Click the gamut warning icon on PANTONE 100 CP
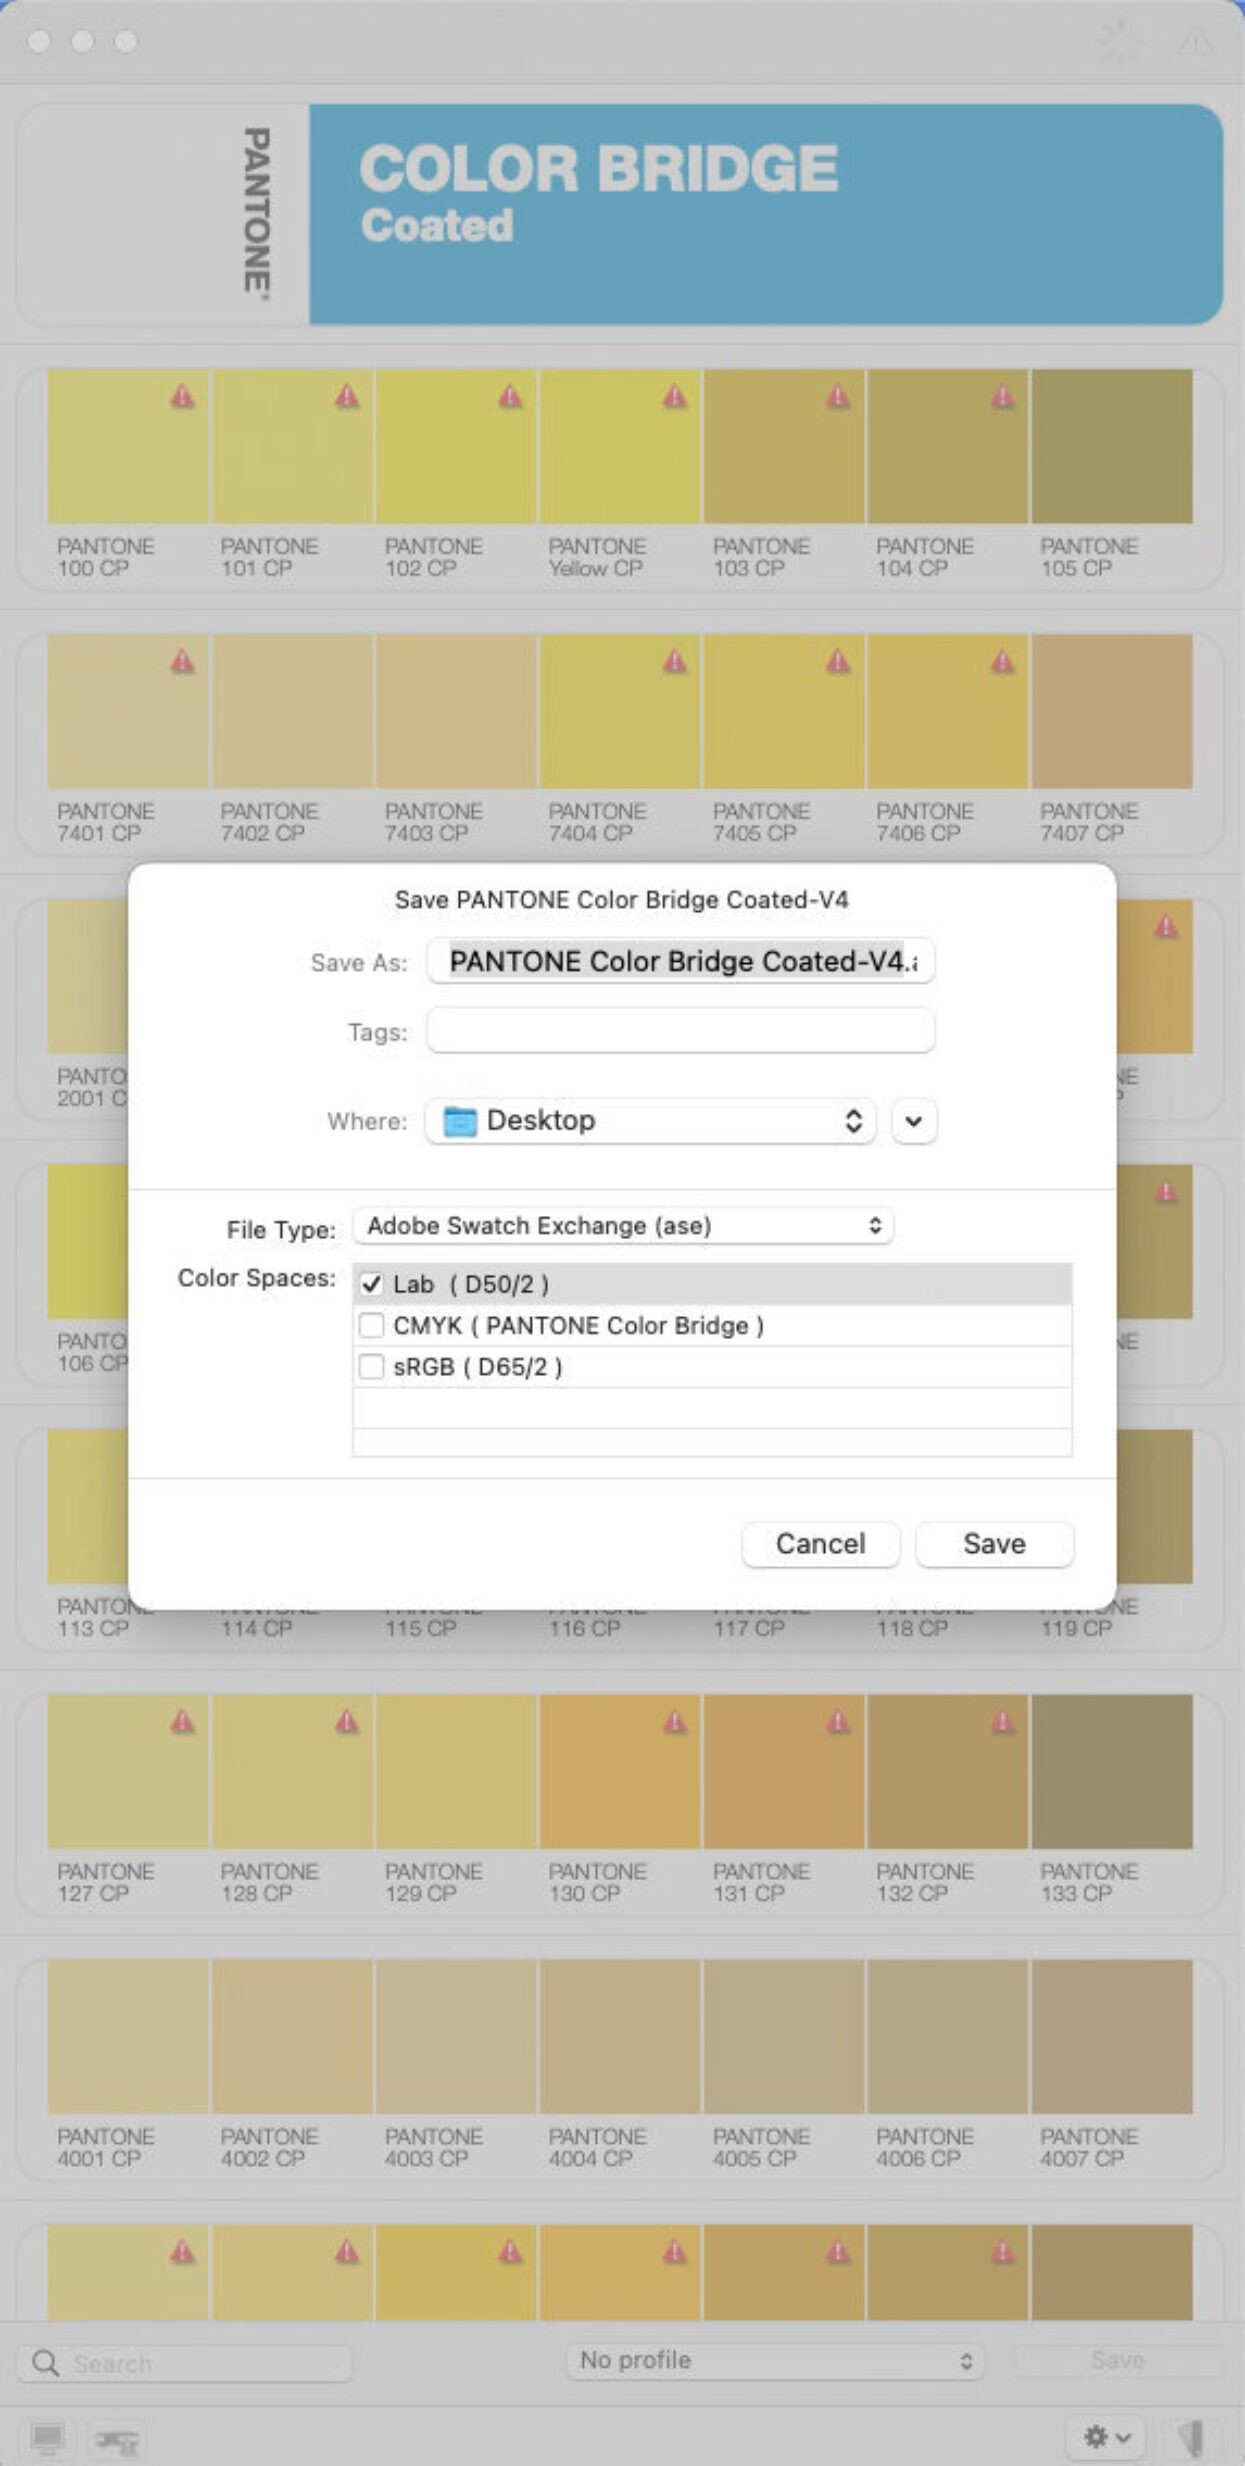This screenshot has height=2466, width=1245. (x=182, y=397)
